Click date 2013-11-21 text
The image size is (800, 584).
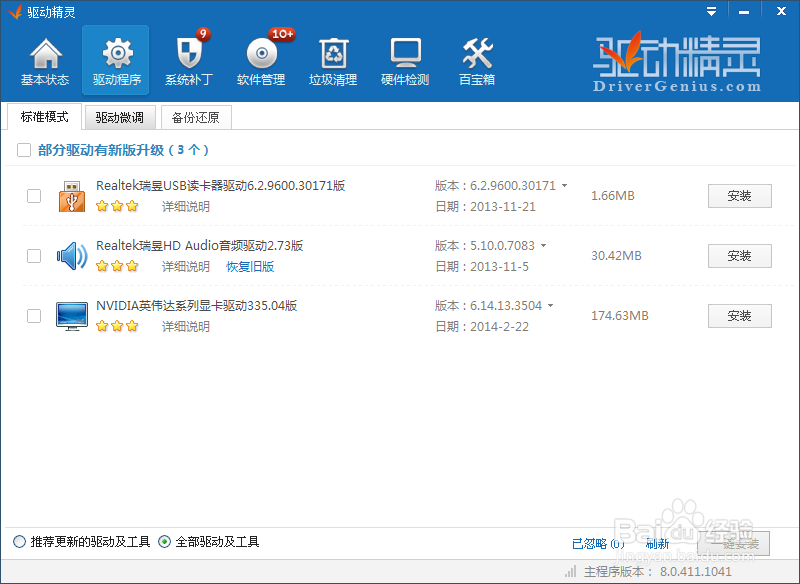coord(503,207)
